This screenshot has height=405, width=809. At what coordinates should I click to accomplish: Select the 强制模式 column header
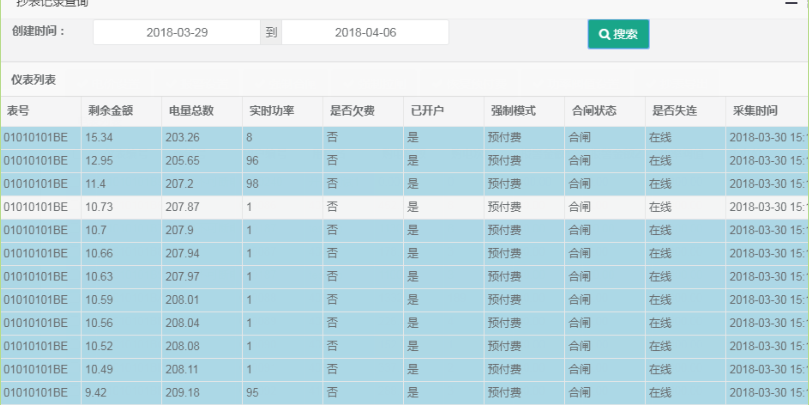[x=512, y=111]
